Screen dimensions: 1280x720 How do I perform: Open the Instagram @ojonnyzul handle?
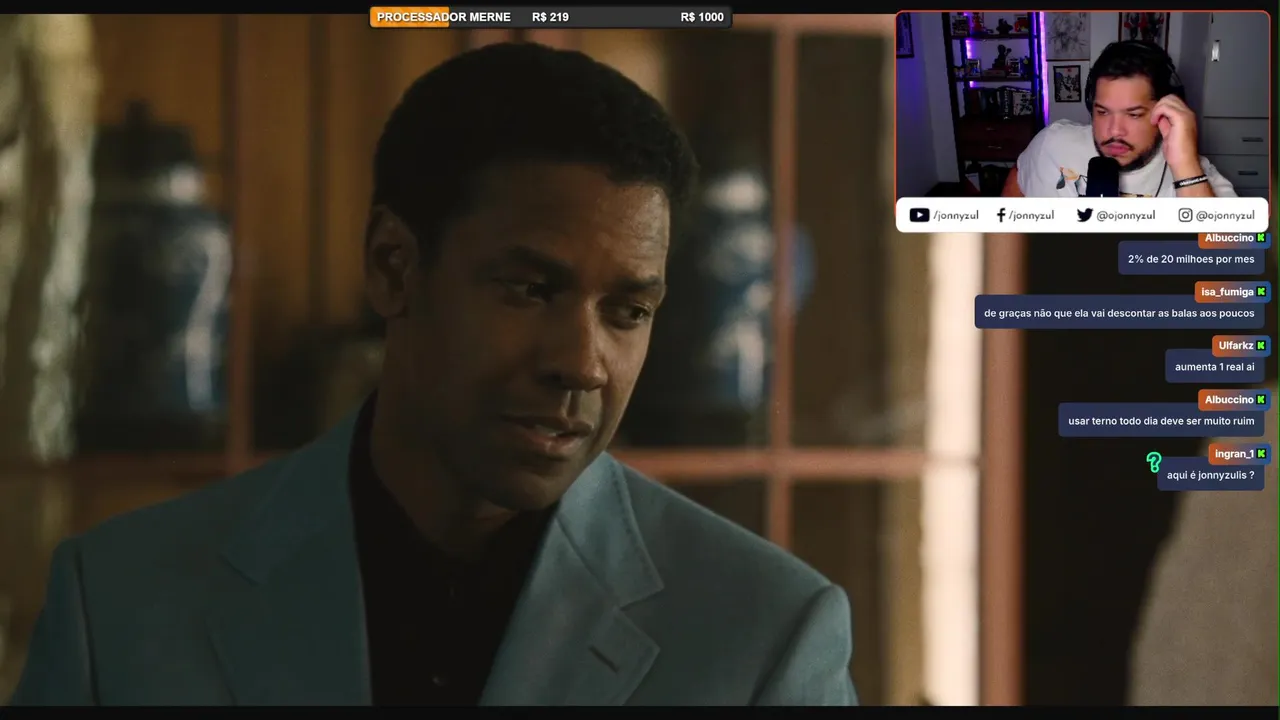pyautogui.click(x=1225, y=215)
